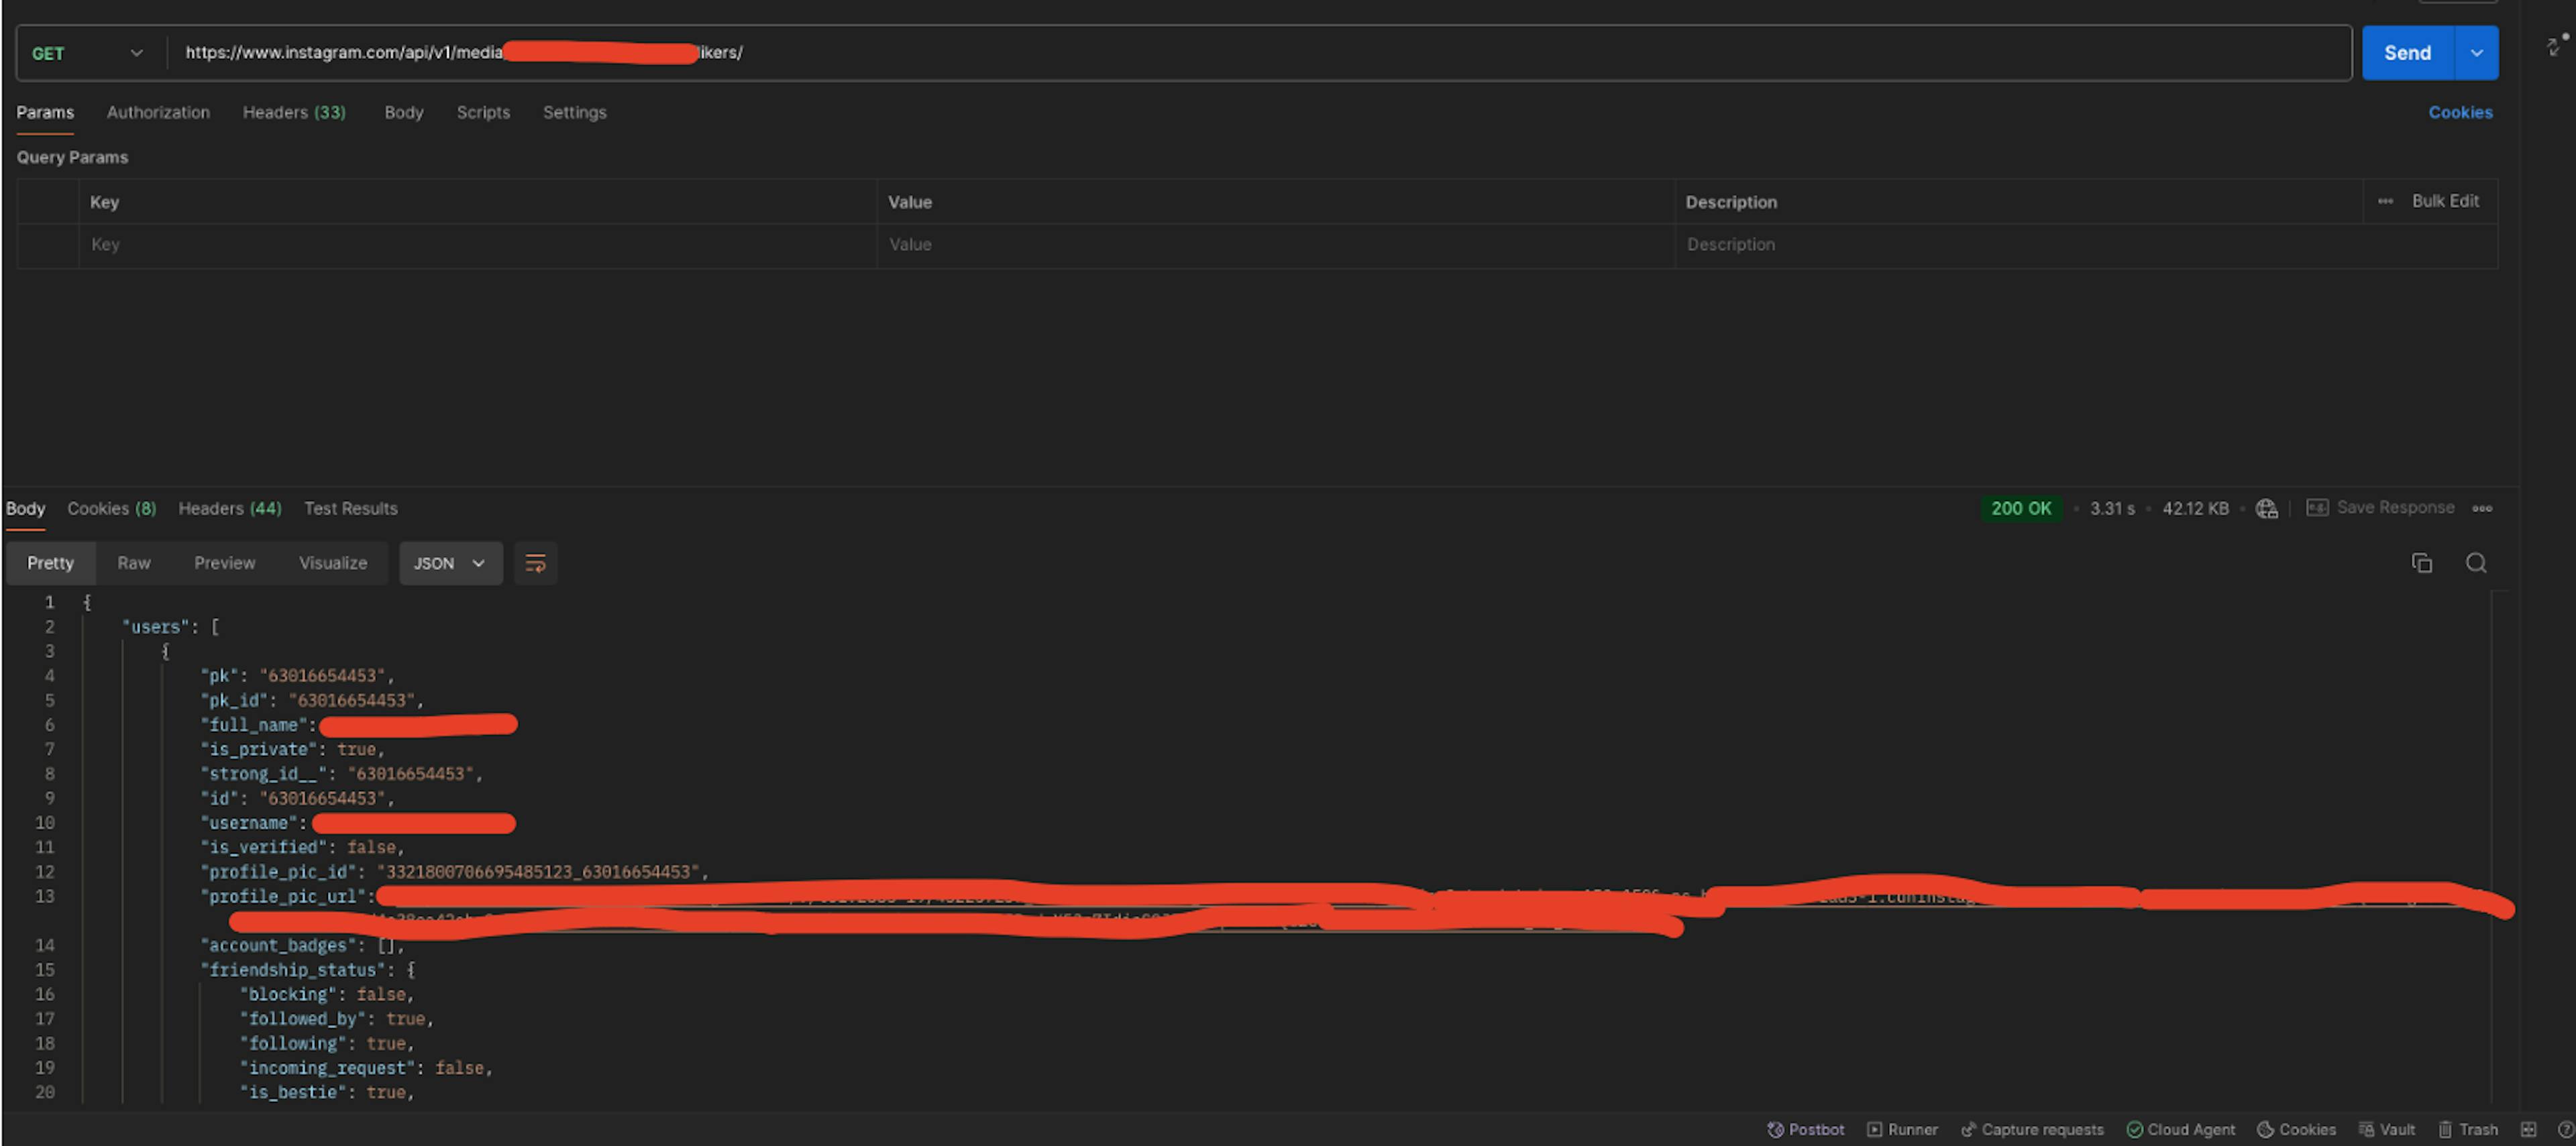Select the Visualize view
The height and width of the screenshot is (1146, 2576).
point(333,563)
